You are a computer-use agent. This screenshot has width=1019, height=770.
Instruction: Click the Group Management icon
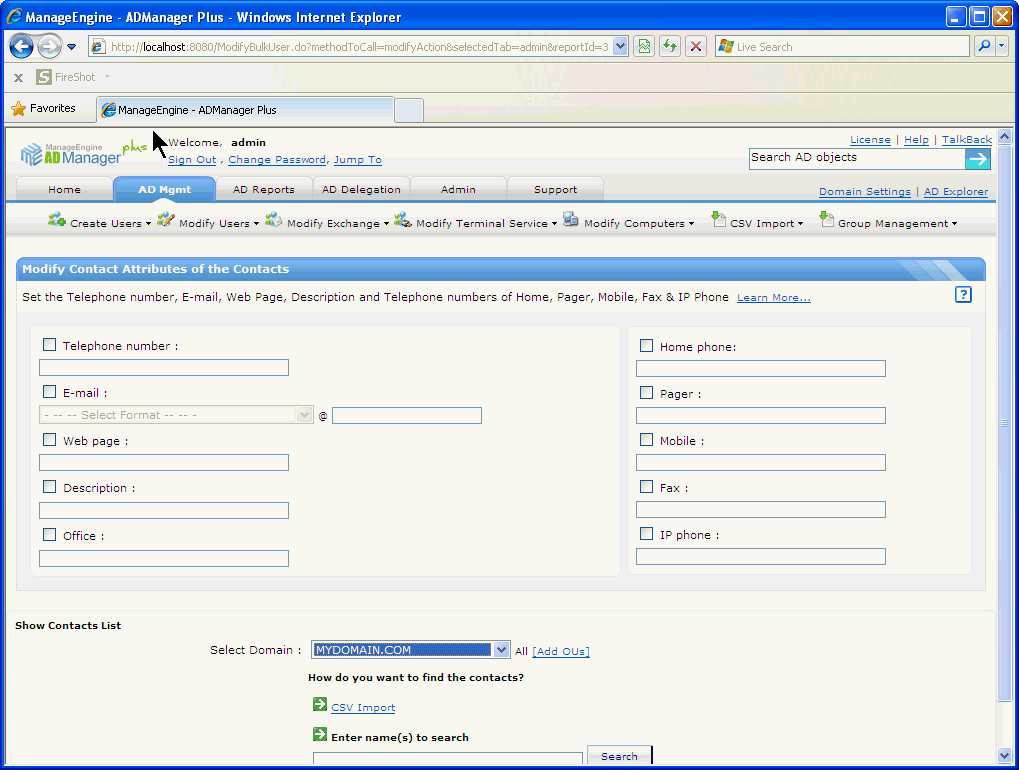point(826,219)
